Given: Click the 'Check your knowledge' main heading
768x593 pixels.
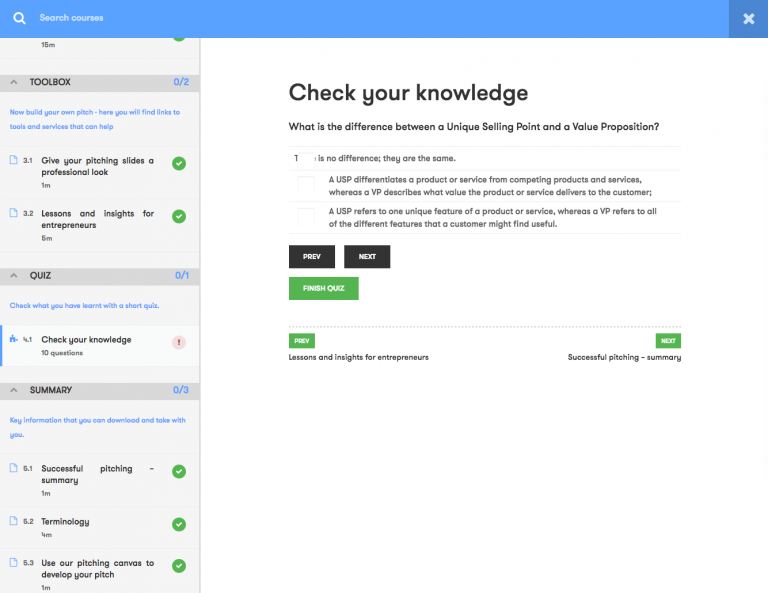Looking at the screenshot, I should (x=408, y=93).
